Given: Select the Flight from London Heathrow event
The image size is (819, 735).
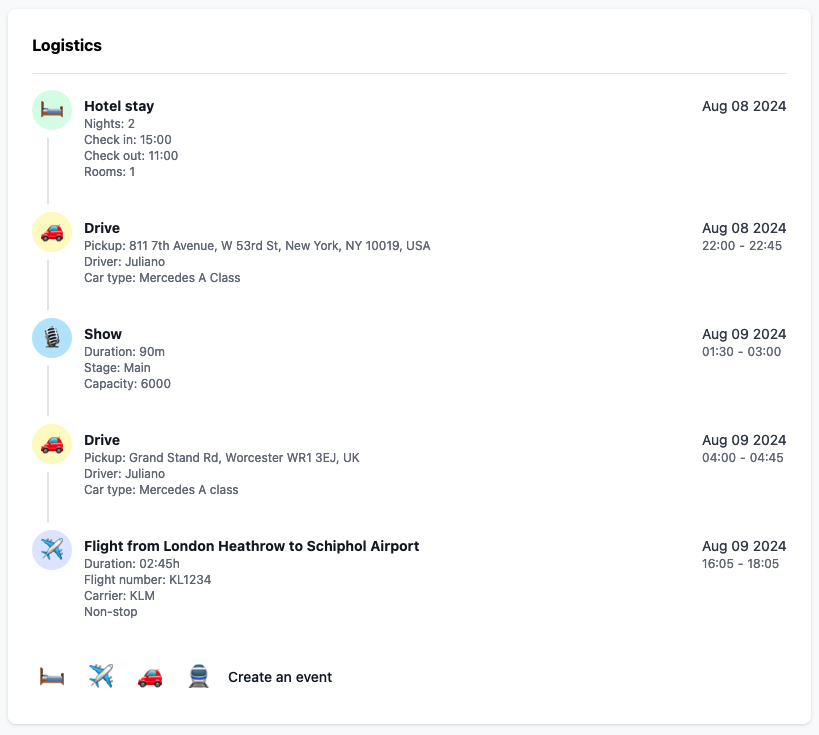Looking at the screenshot, I should point(252,546).
